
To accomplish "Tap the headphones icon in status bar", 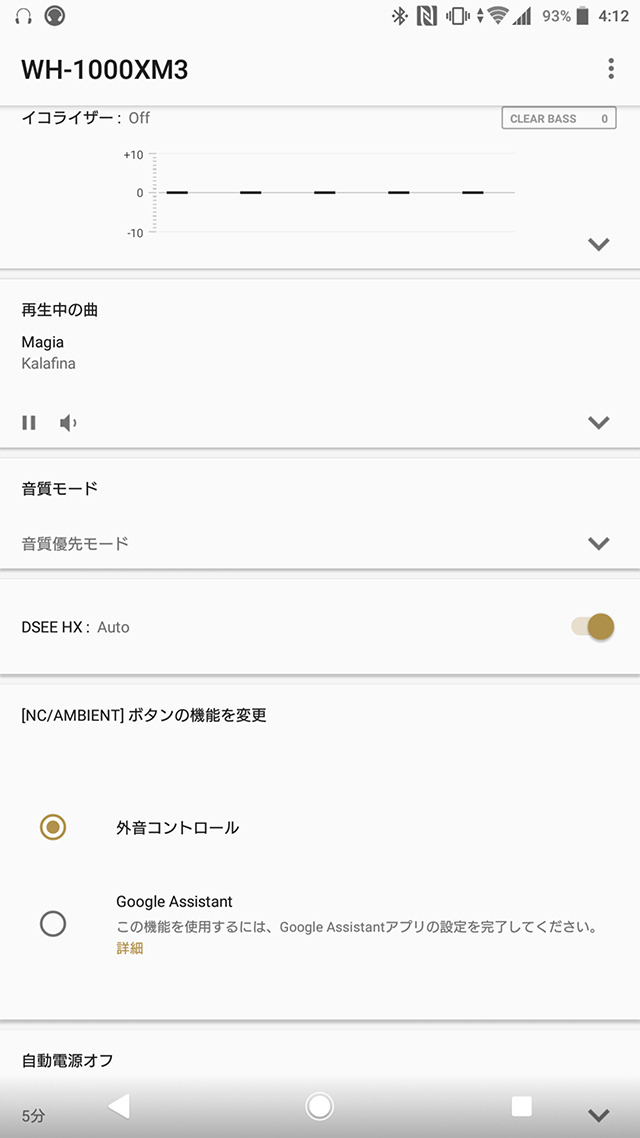I will [x=23, y=16].
